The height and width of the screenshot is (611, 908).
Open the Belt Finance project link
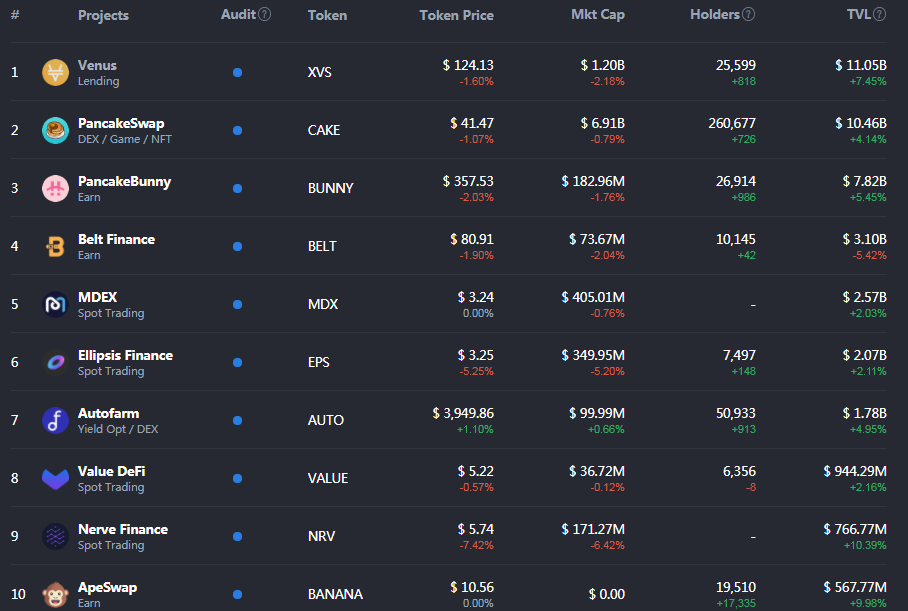116,239
